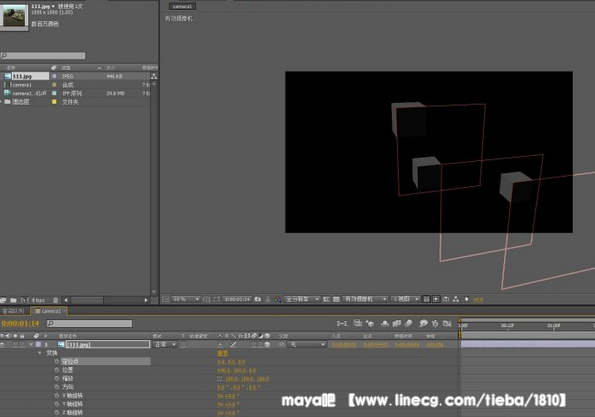Collapse the transform group expander
595x417 pixels.
(x=39, y=353)
